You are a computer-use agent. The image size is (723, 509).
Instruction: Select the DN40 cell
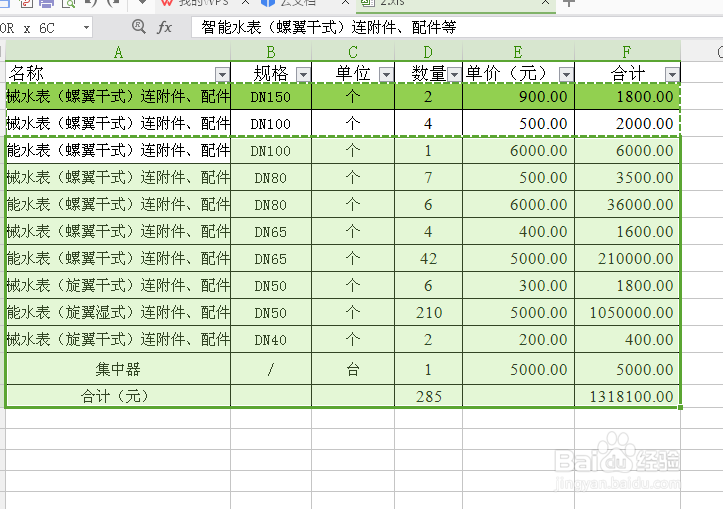pyautogui.click(x=271, y=340)
